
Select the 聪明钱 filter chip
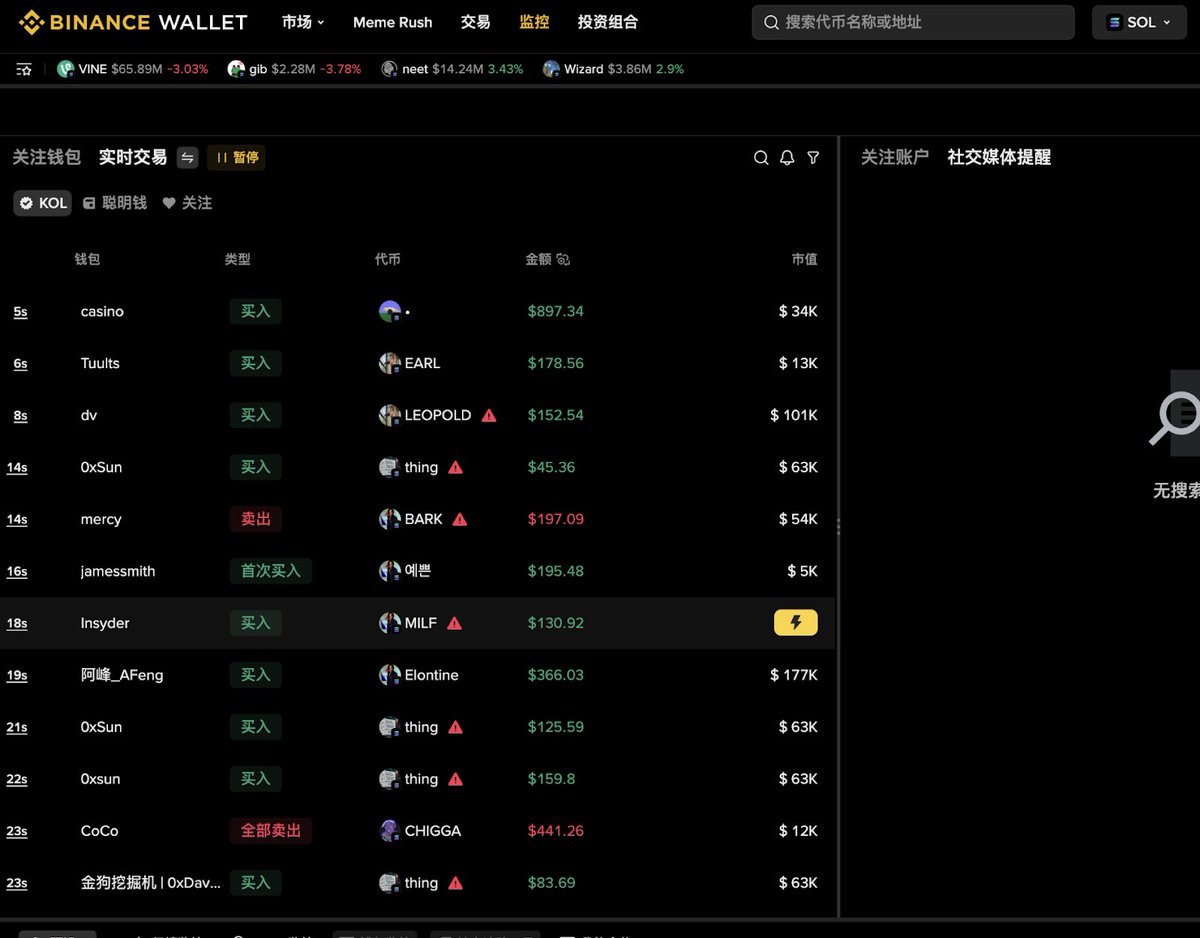[114, 203]
